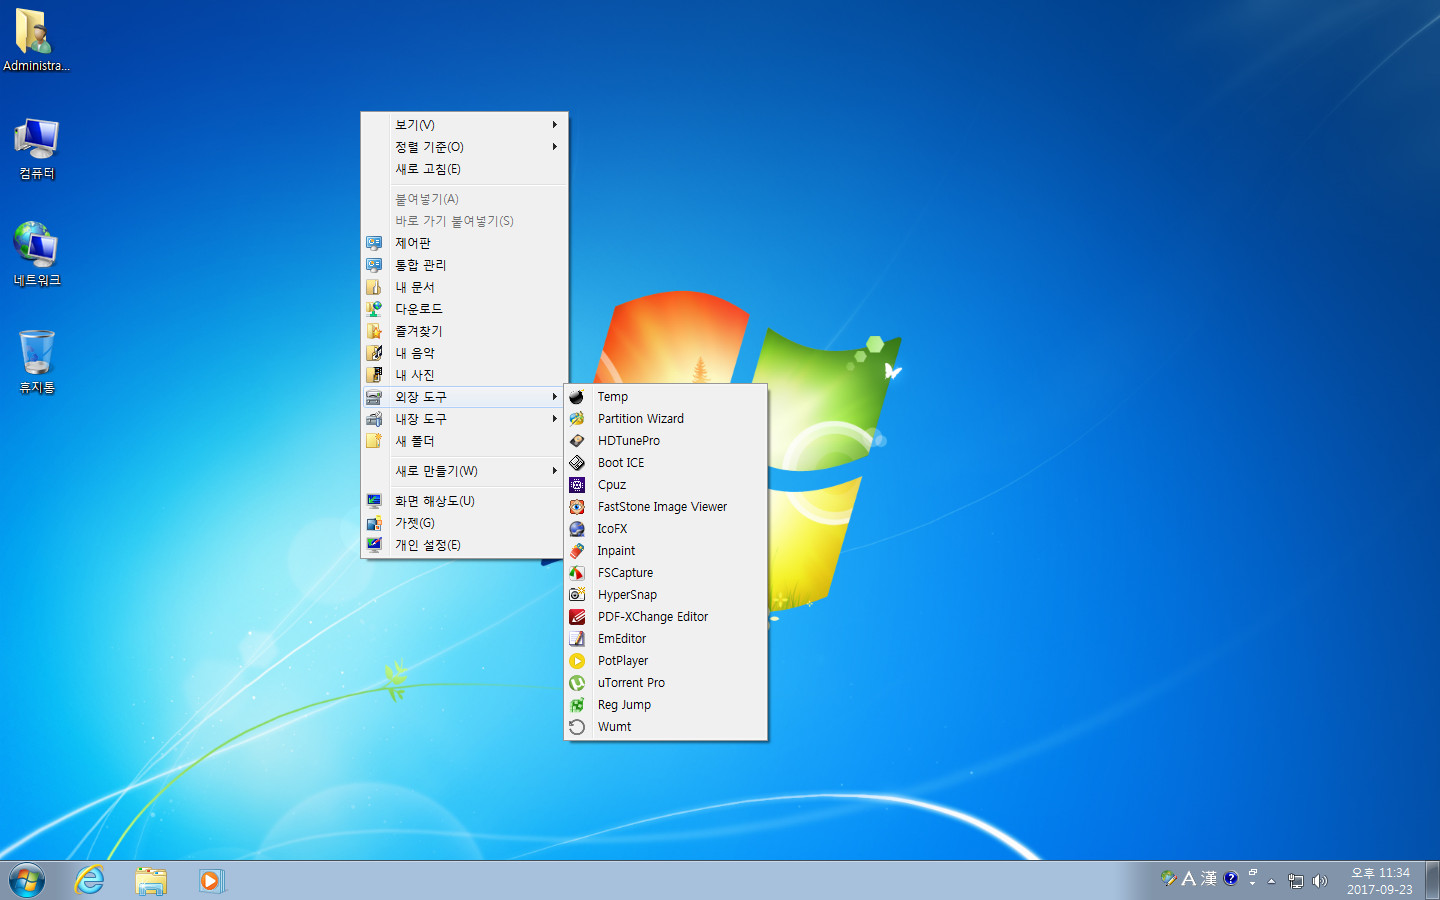Click the 통합 관리 icon
Viewport: 1440px width, 900px height.
pos(374,265)
